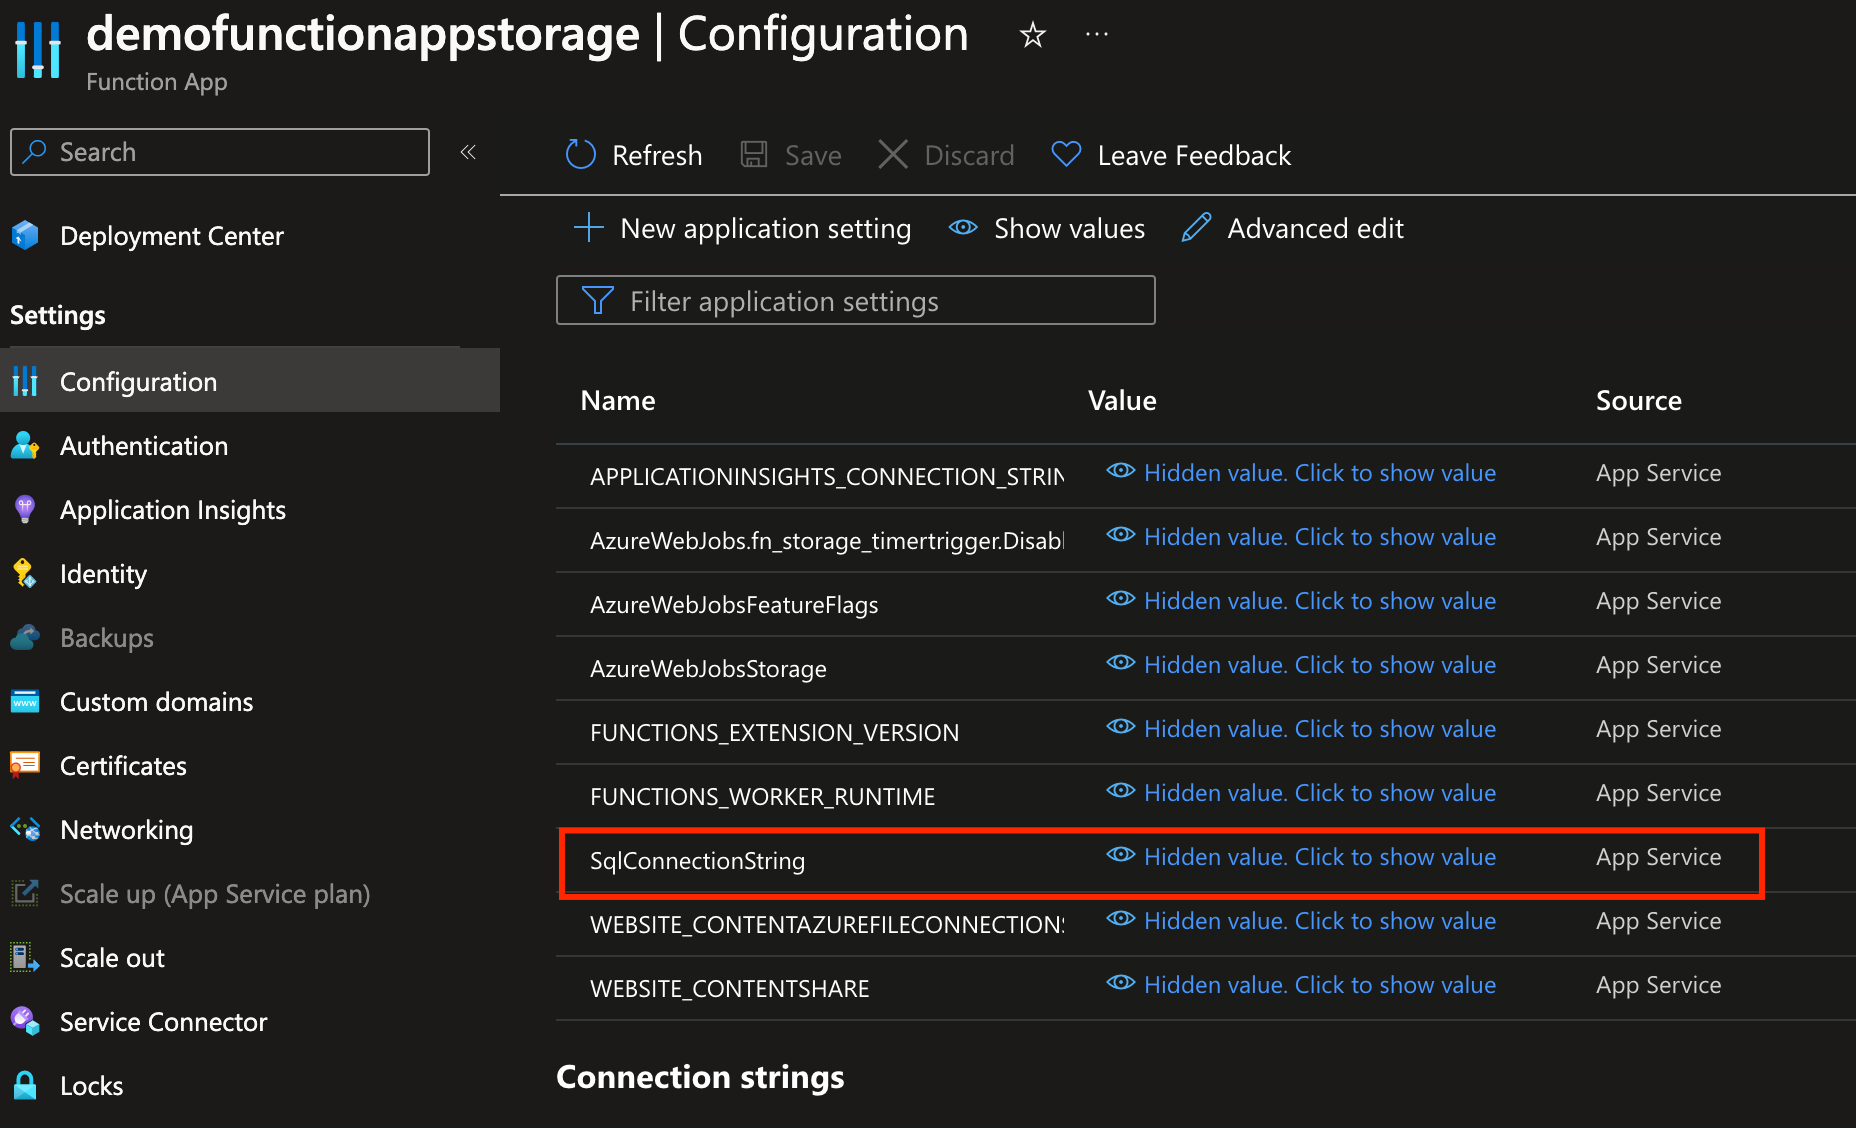This screenshot has width=1856, height=1128.
Task: Sort by the Name column header
Action: point(618,400)
